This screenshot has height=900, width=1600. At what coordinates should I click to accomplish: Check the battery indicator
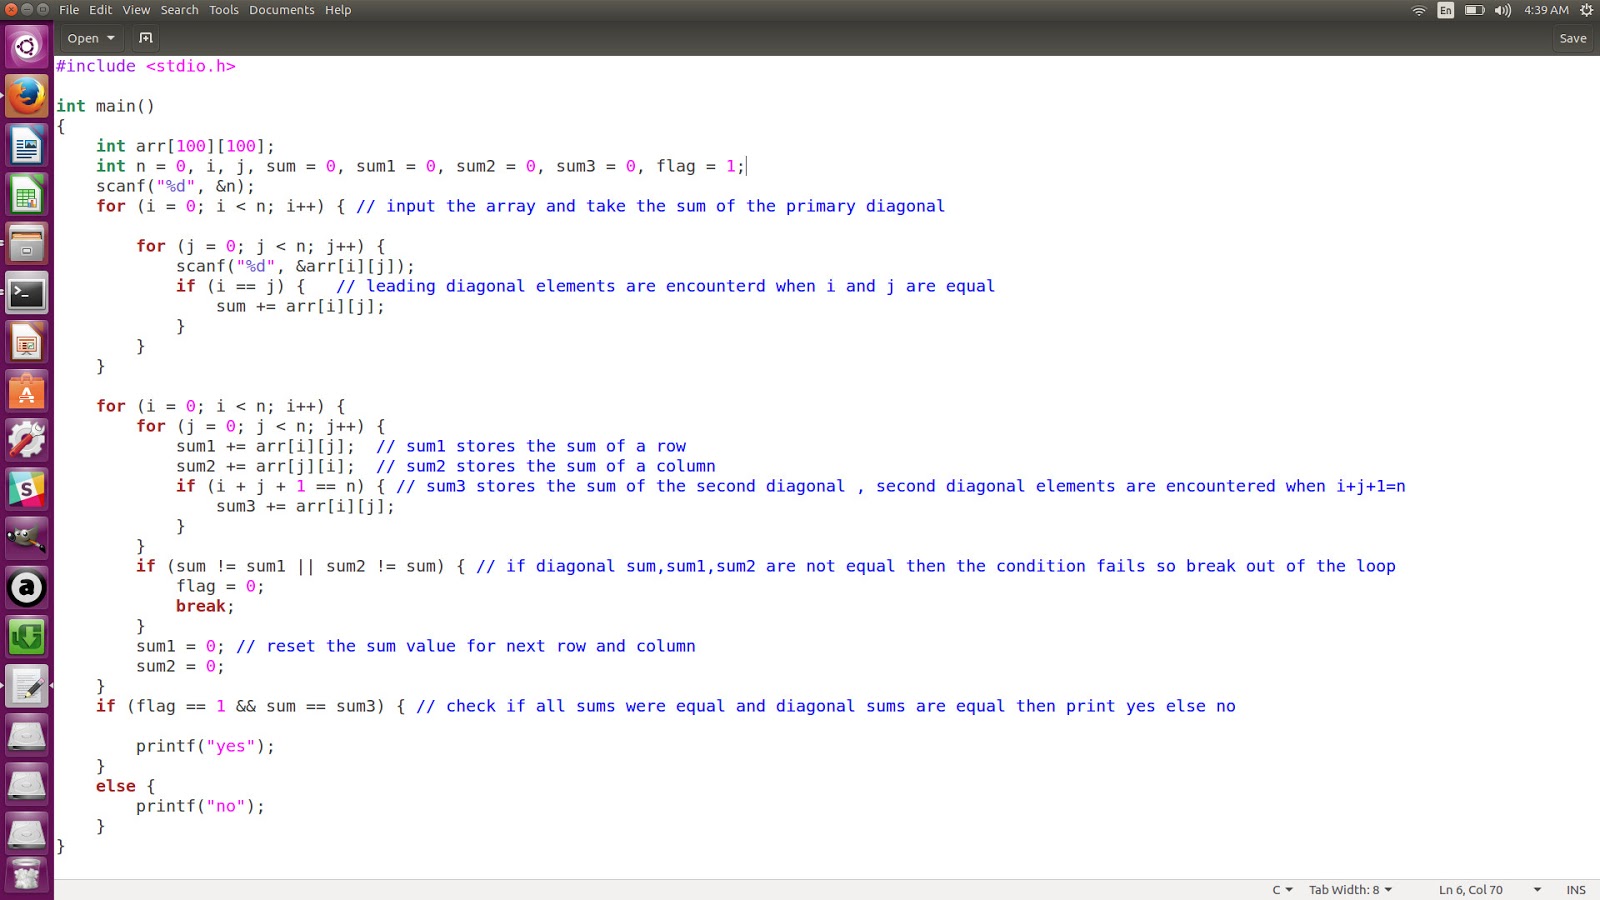[1474, 10]
